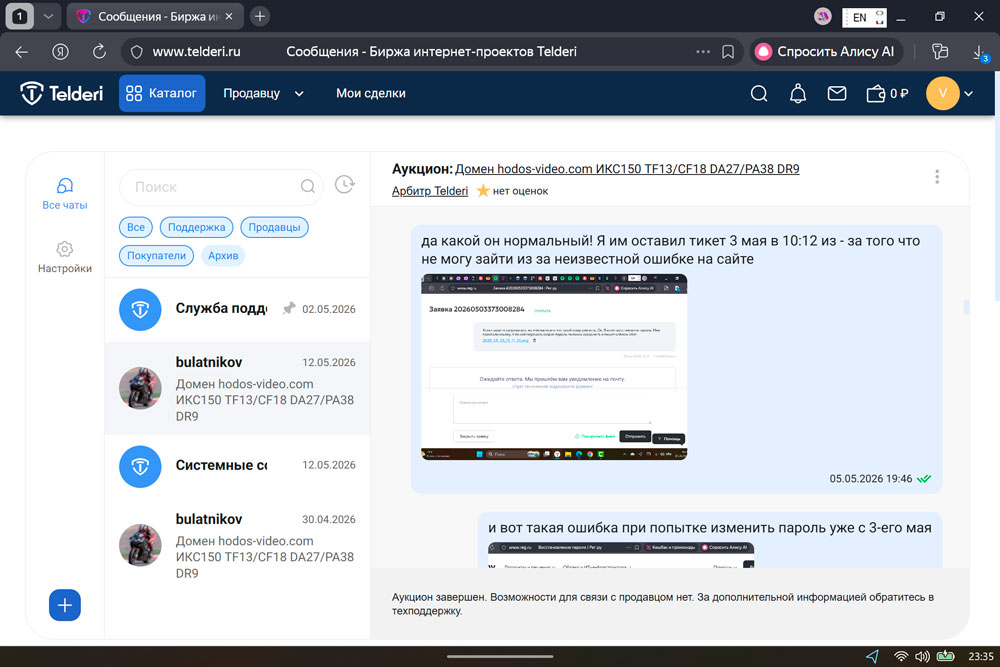Viewport: 1000px width, 667px height.
Task: Open the Wi-Fi tray icon
Action: (x=901, y=656)
